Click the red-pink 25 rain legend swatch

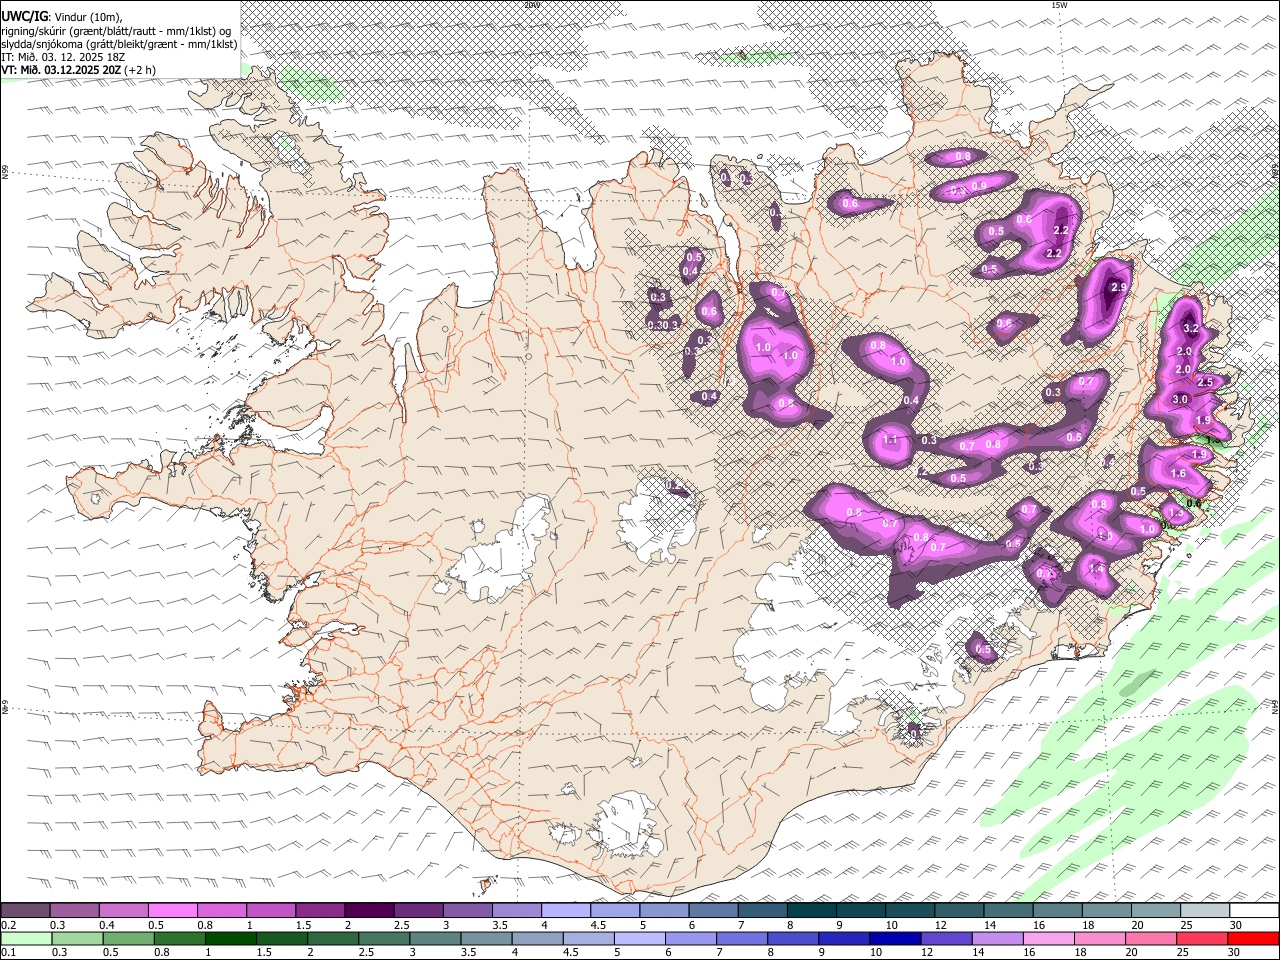coord(1201,938)
